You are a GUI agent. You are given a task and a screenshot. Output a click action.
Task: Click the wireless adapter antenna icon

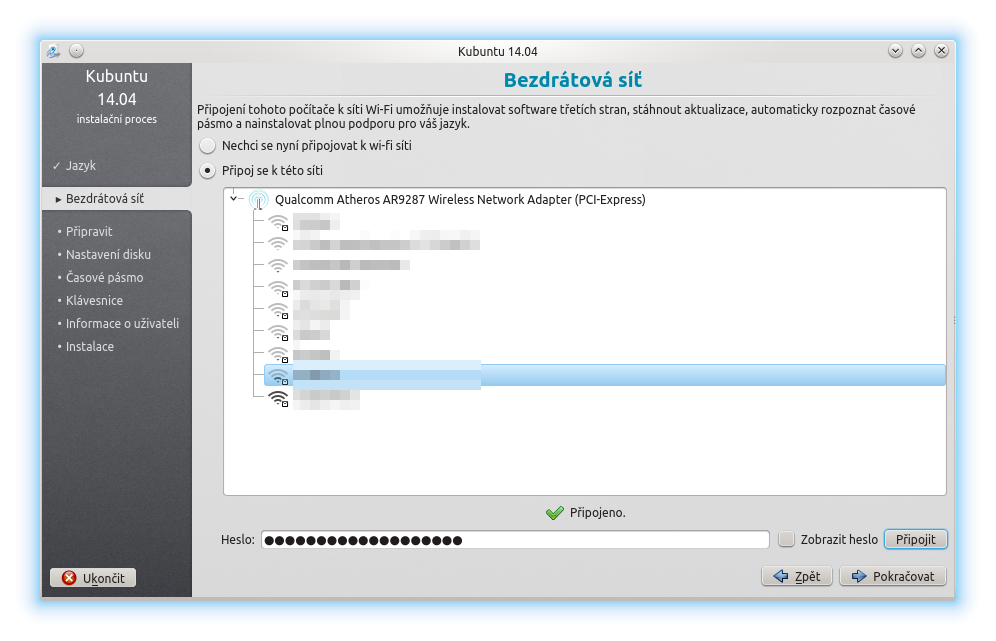coord(258,199)
